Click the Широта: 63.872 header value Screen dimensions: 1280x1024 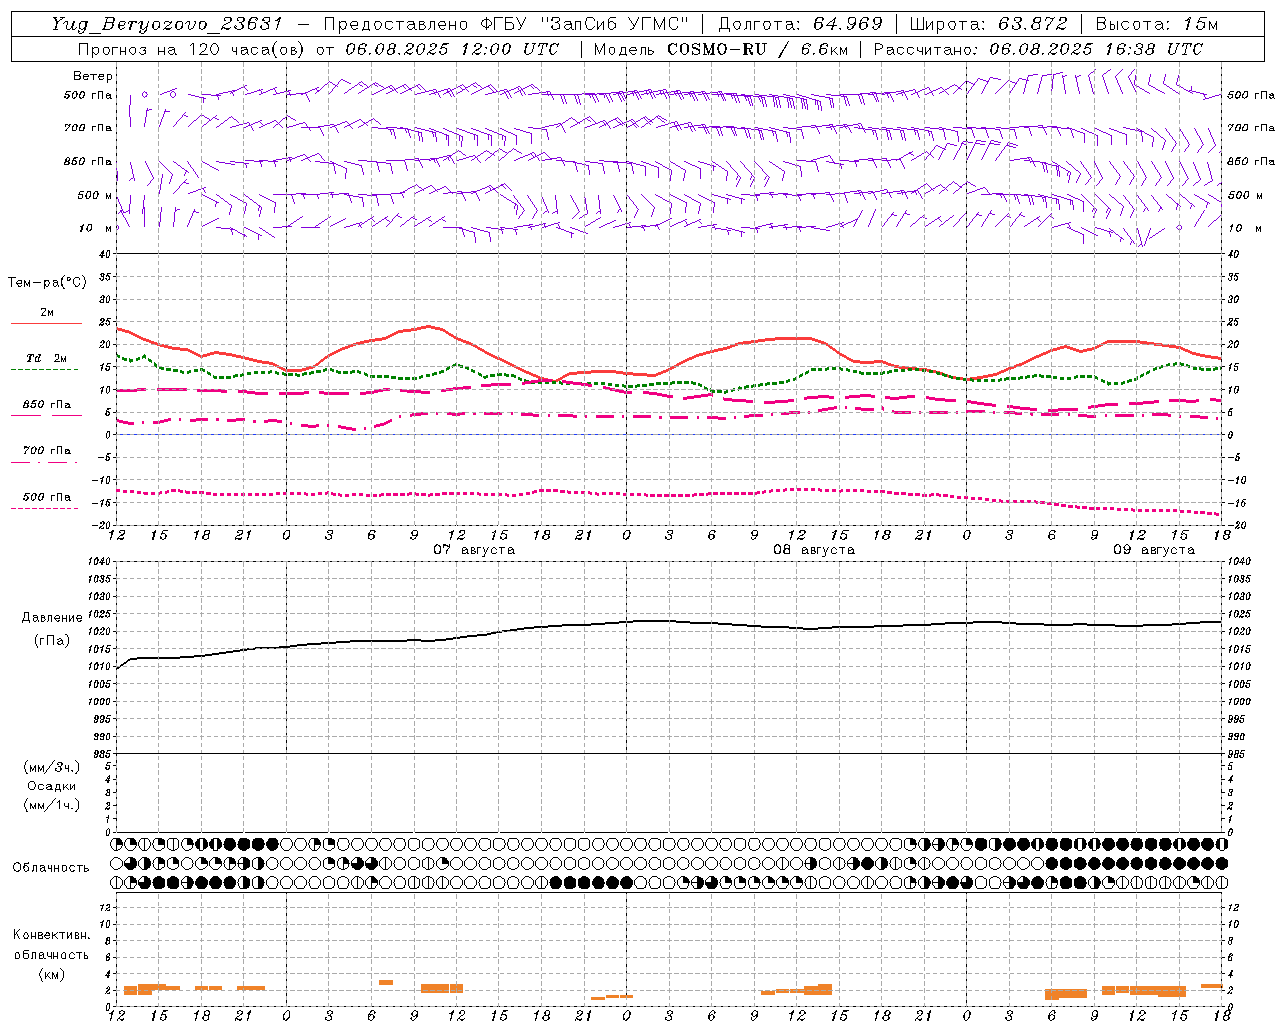coord(988,25)
